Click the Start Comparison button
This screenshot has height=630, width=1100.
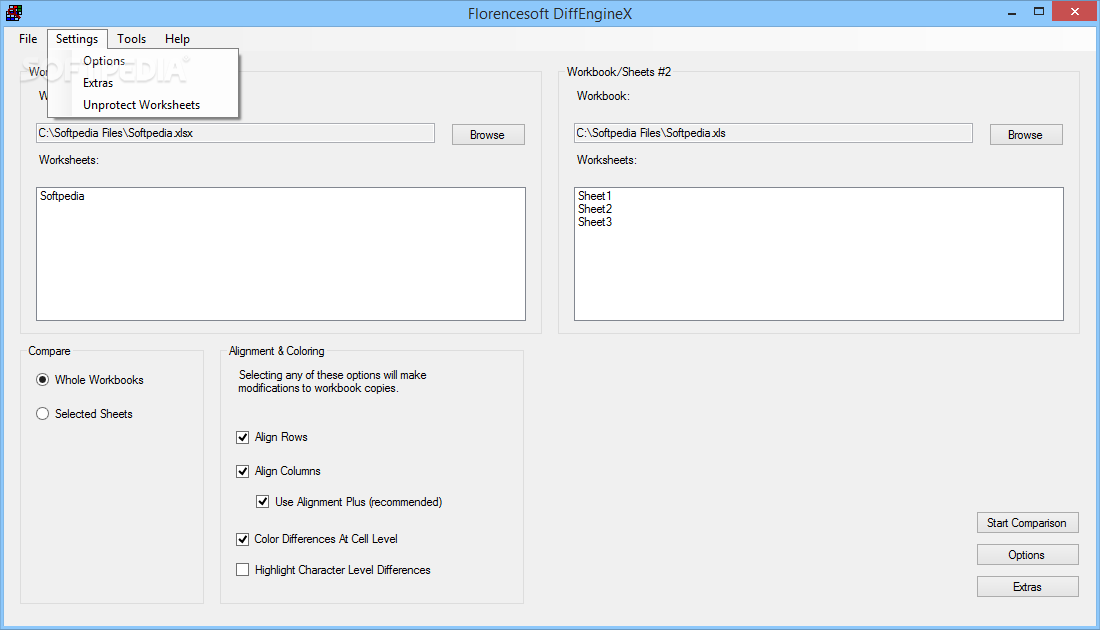[x=1027, y=523]
